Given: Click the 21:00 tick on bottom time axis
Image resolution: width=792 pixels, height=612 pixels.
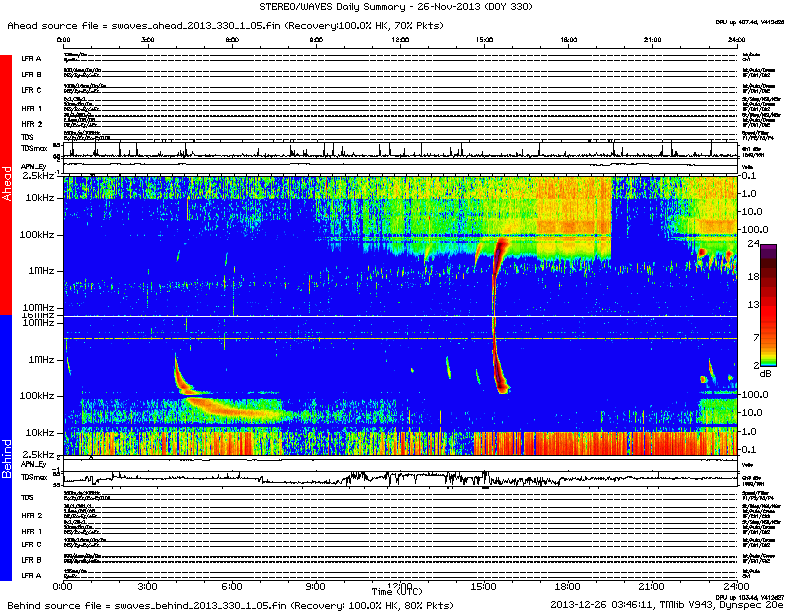Looking at the screenshot, I should [x=652, y=586].
